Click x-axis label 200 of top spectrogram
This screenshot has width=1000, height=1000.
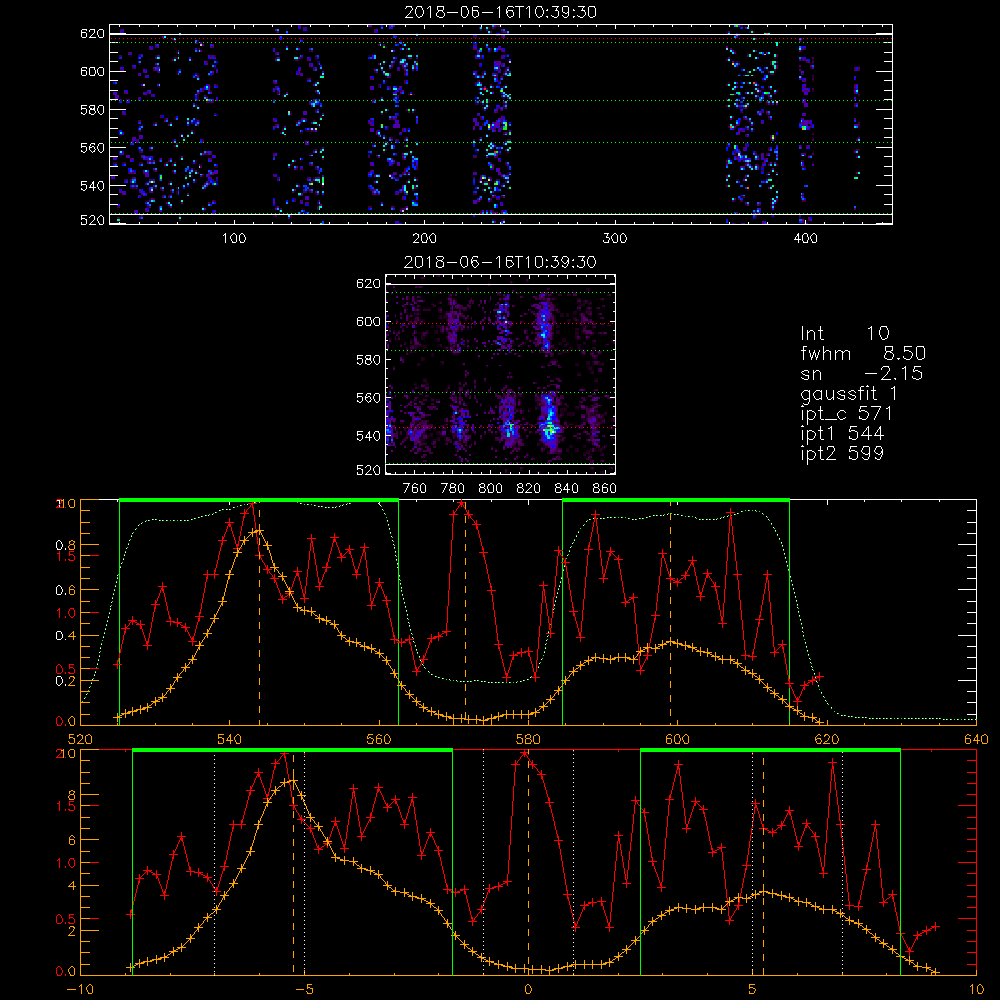(x=424, y=239)
